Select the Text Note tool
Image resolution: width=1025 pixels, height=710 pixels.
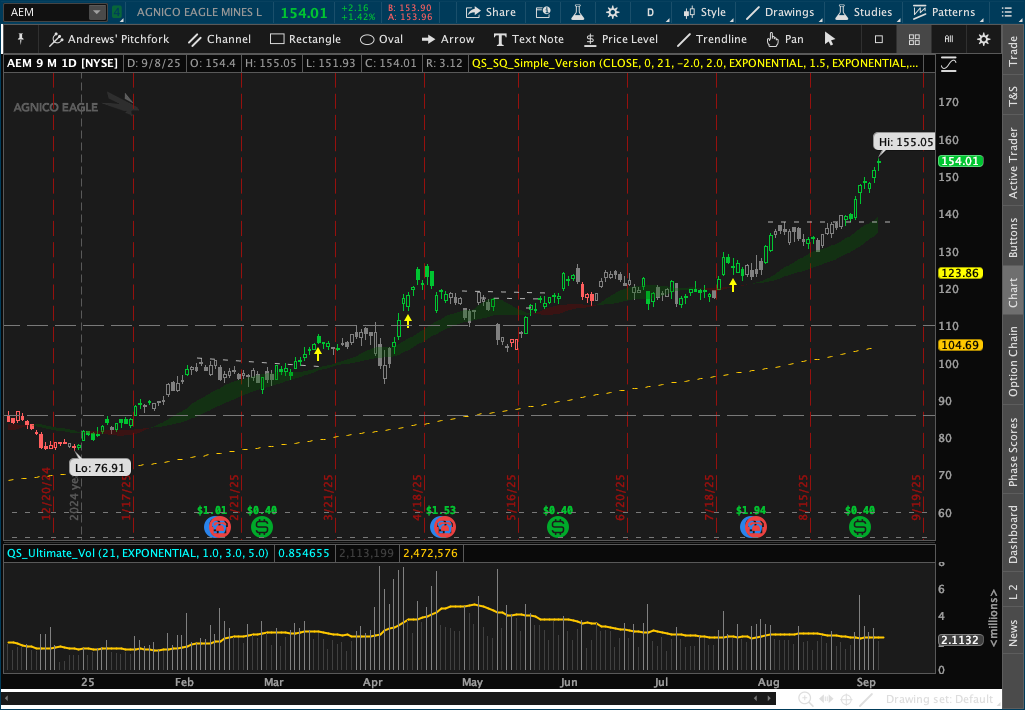528,39
